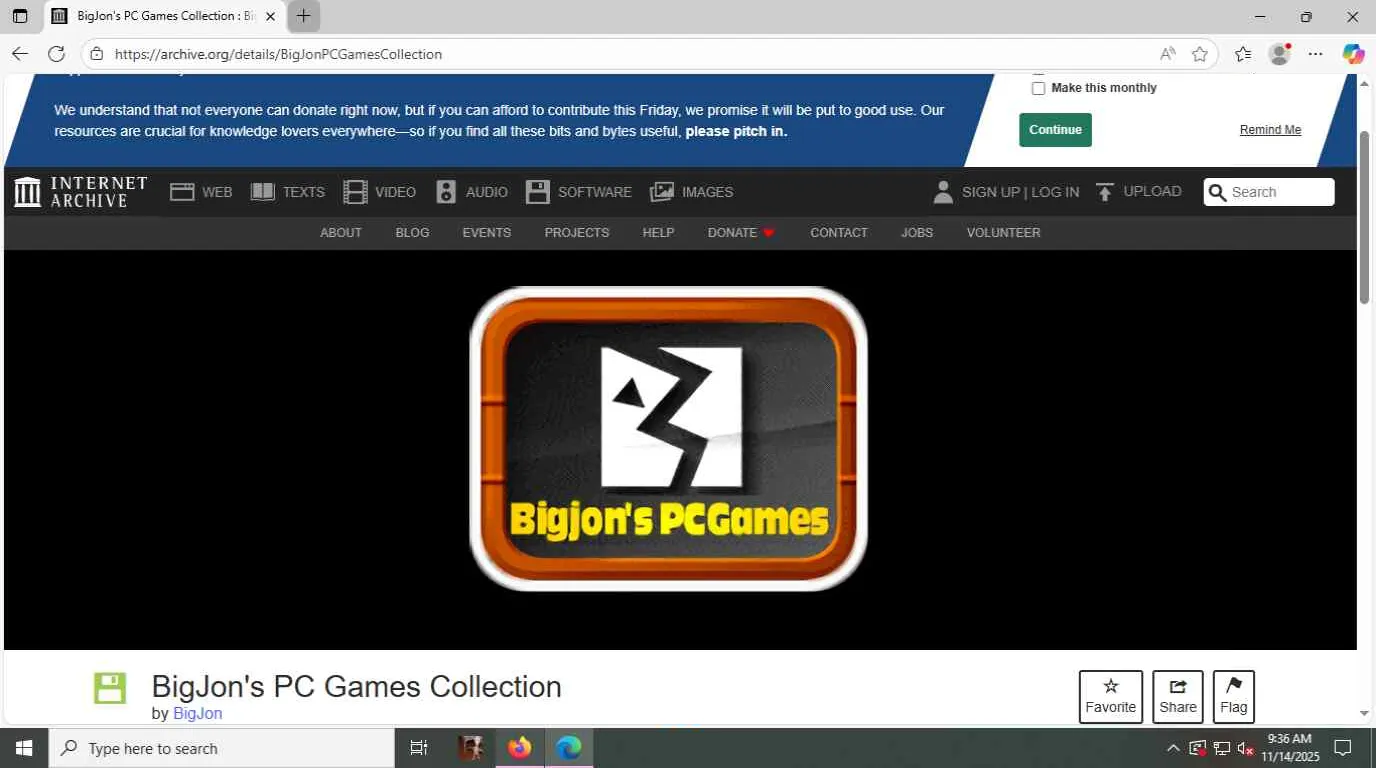Click the user avatar icon beside Sign Up
This screenshot has height=768, width=1376.
[x=942, y=192]
